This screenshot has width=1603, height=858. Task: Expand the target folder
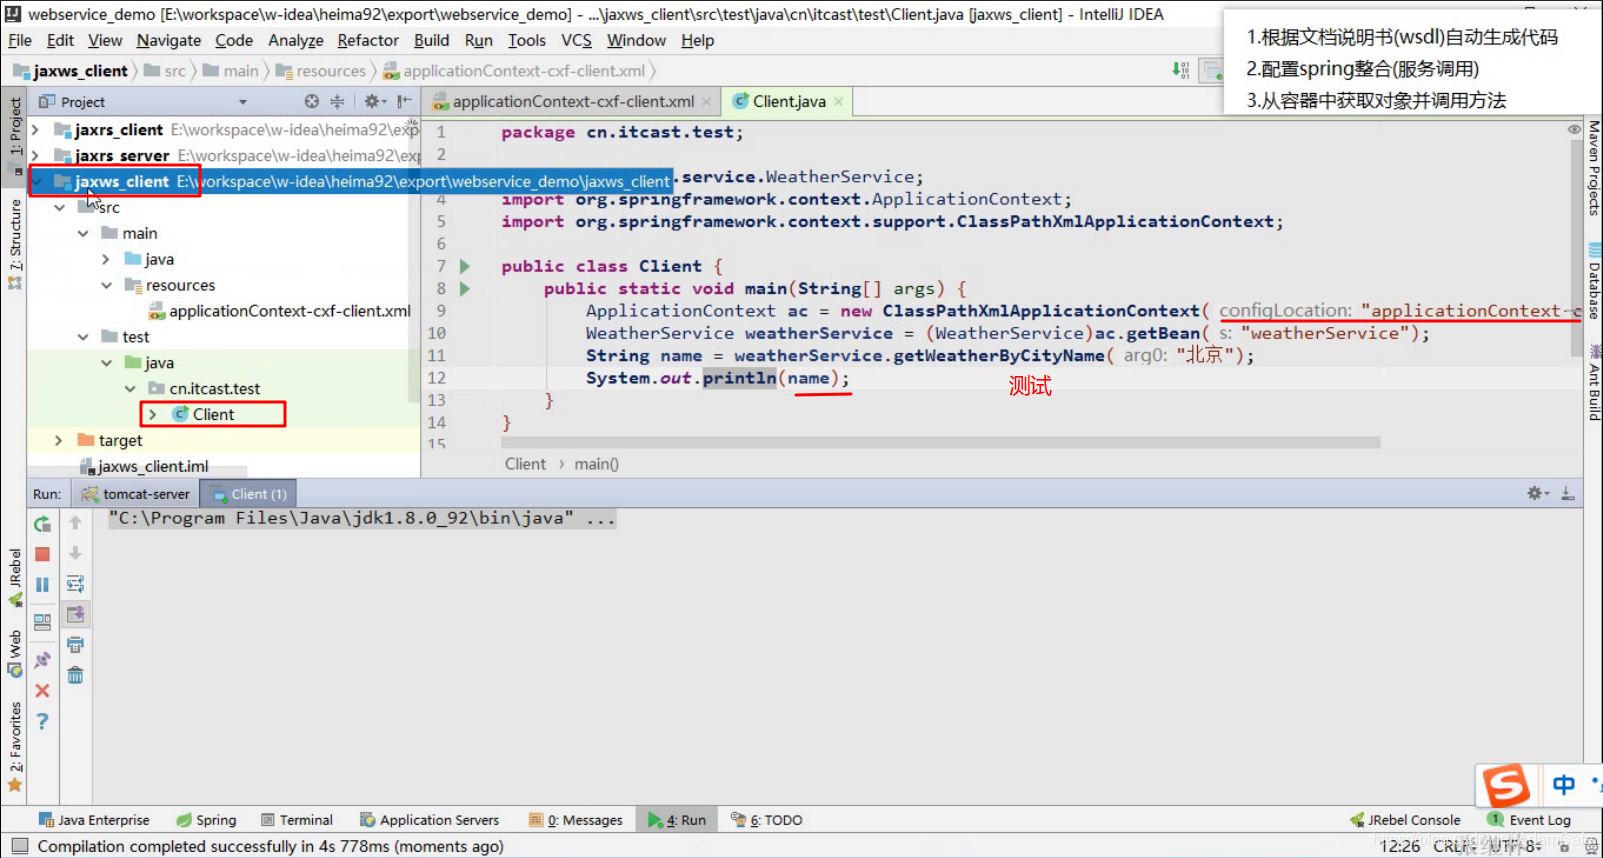[58, 440]
